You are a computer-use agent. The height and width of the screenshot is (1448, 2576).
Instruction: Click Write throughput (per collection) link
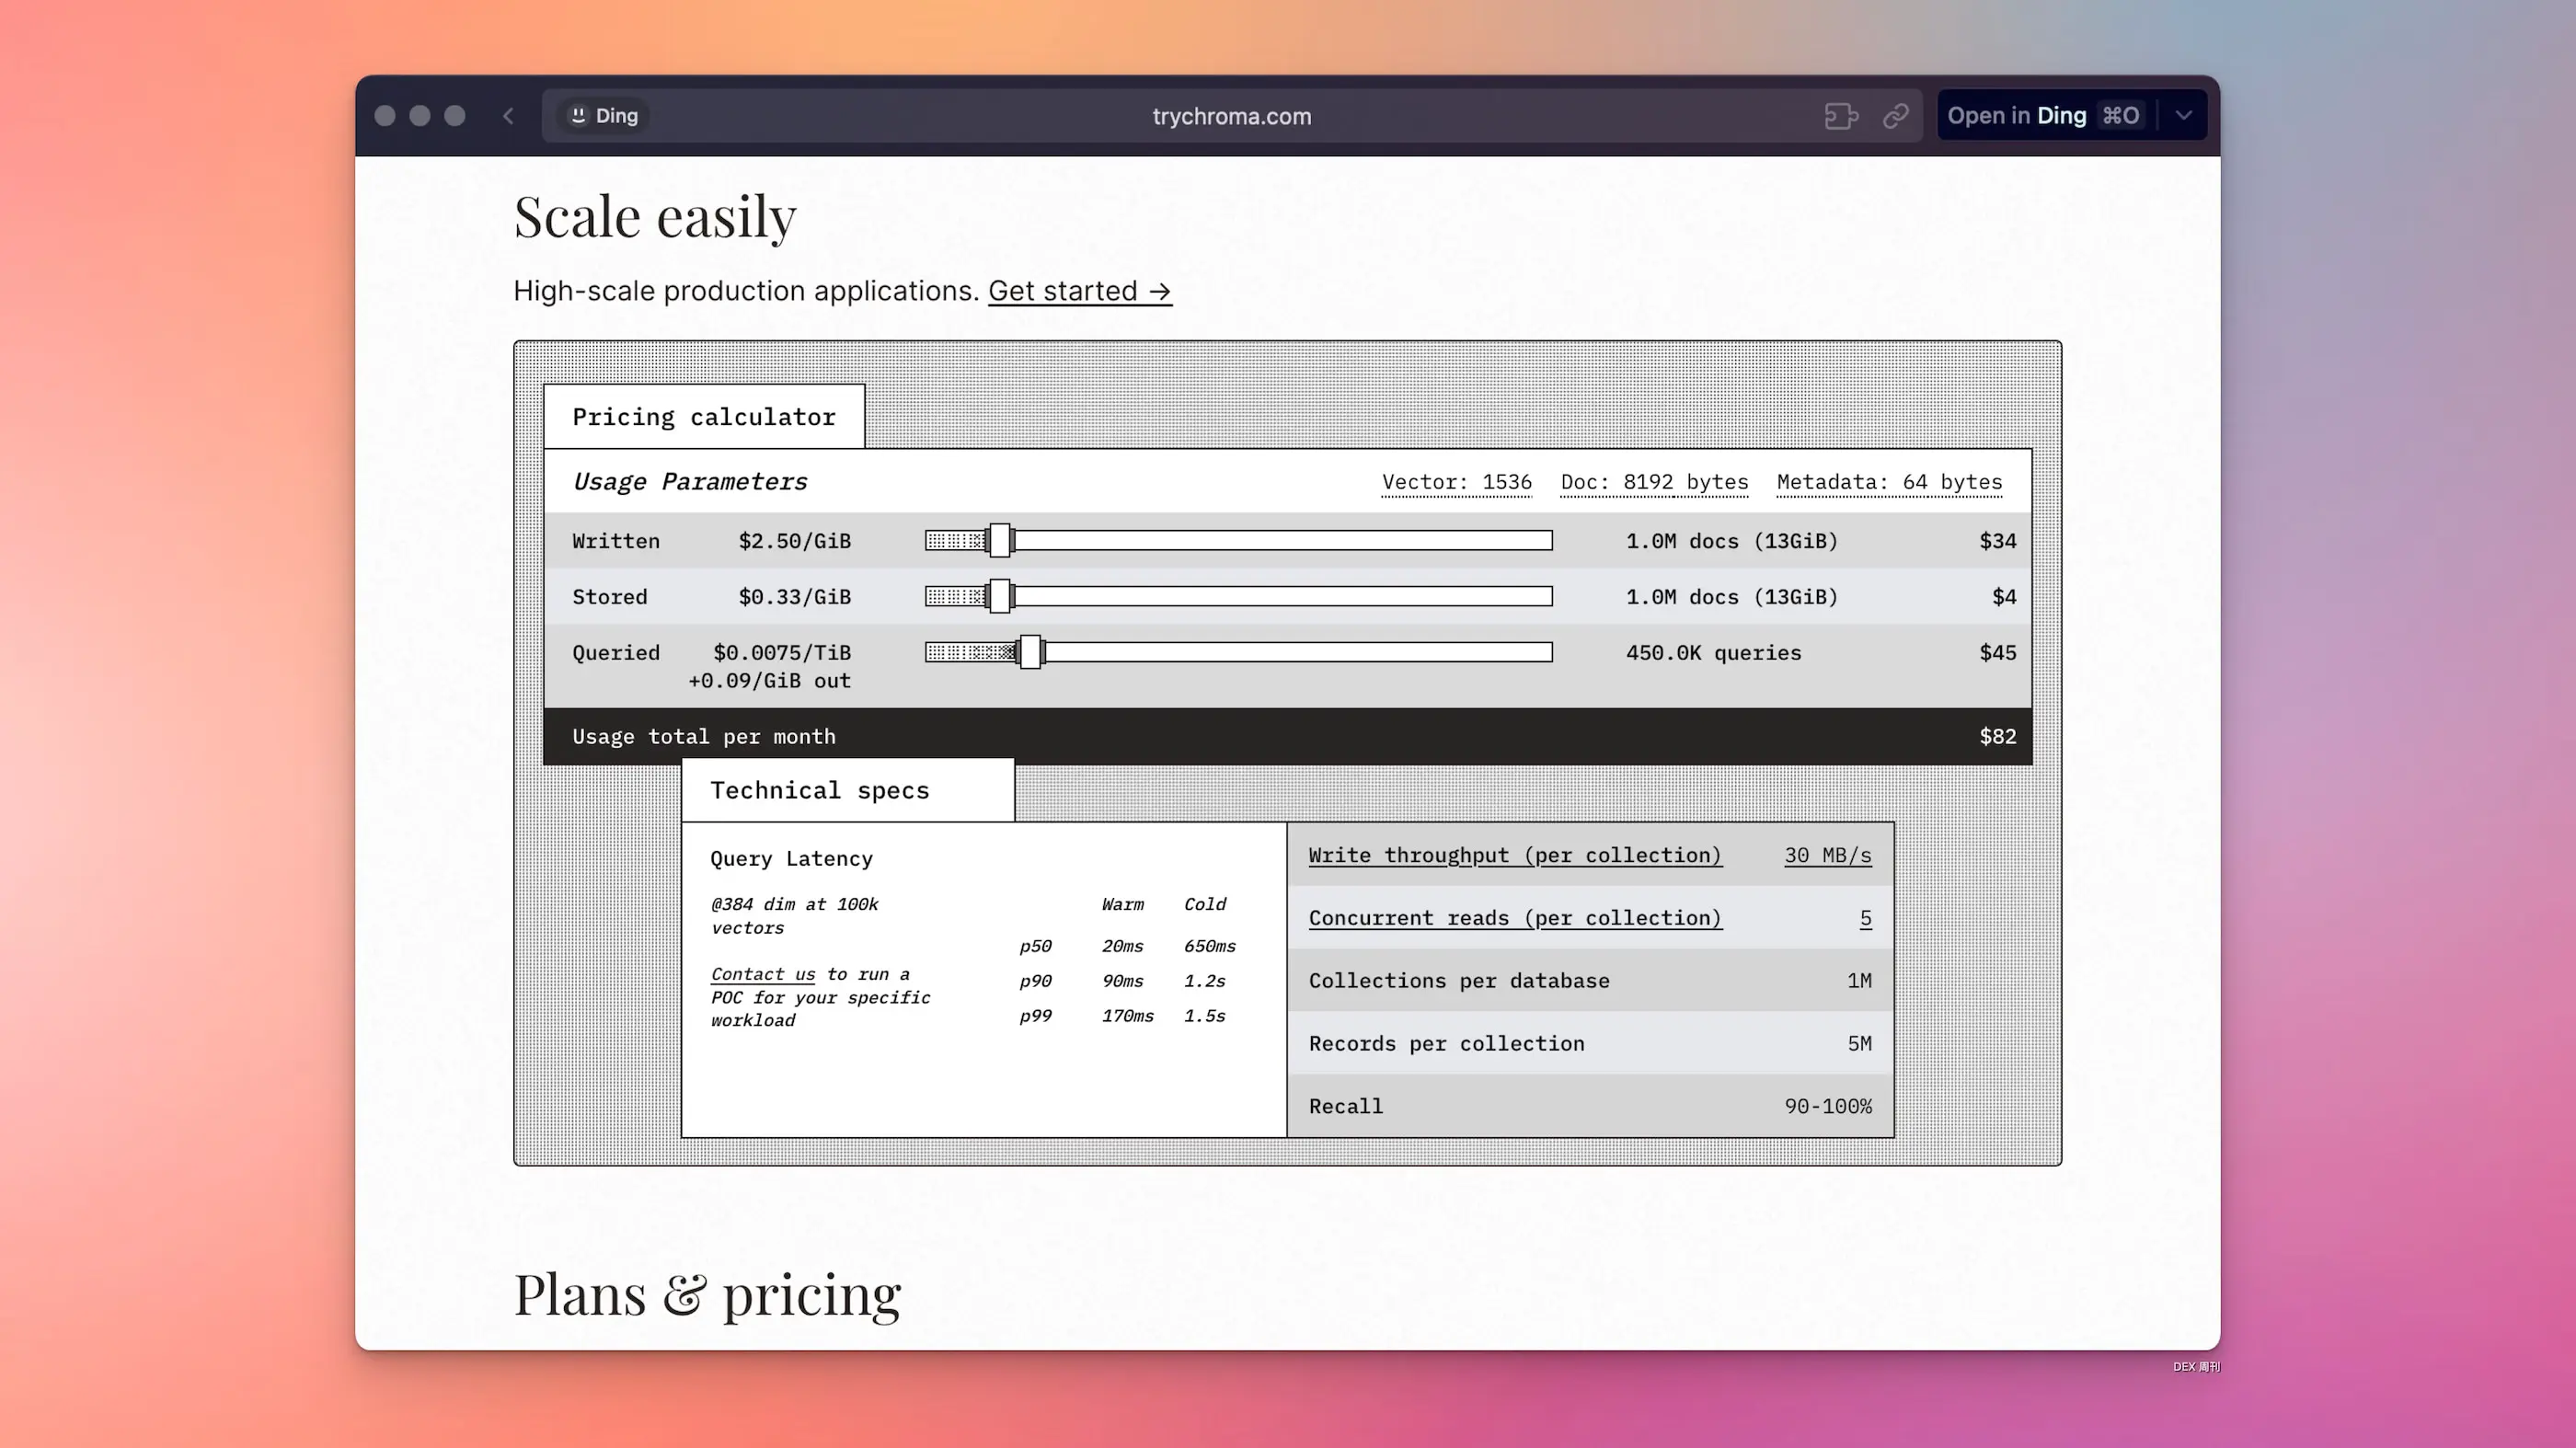click(x=1514, y=855)
